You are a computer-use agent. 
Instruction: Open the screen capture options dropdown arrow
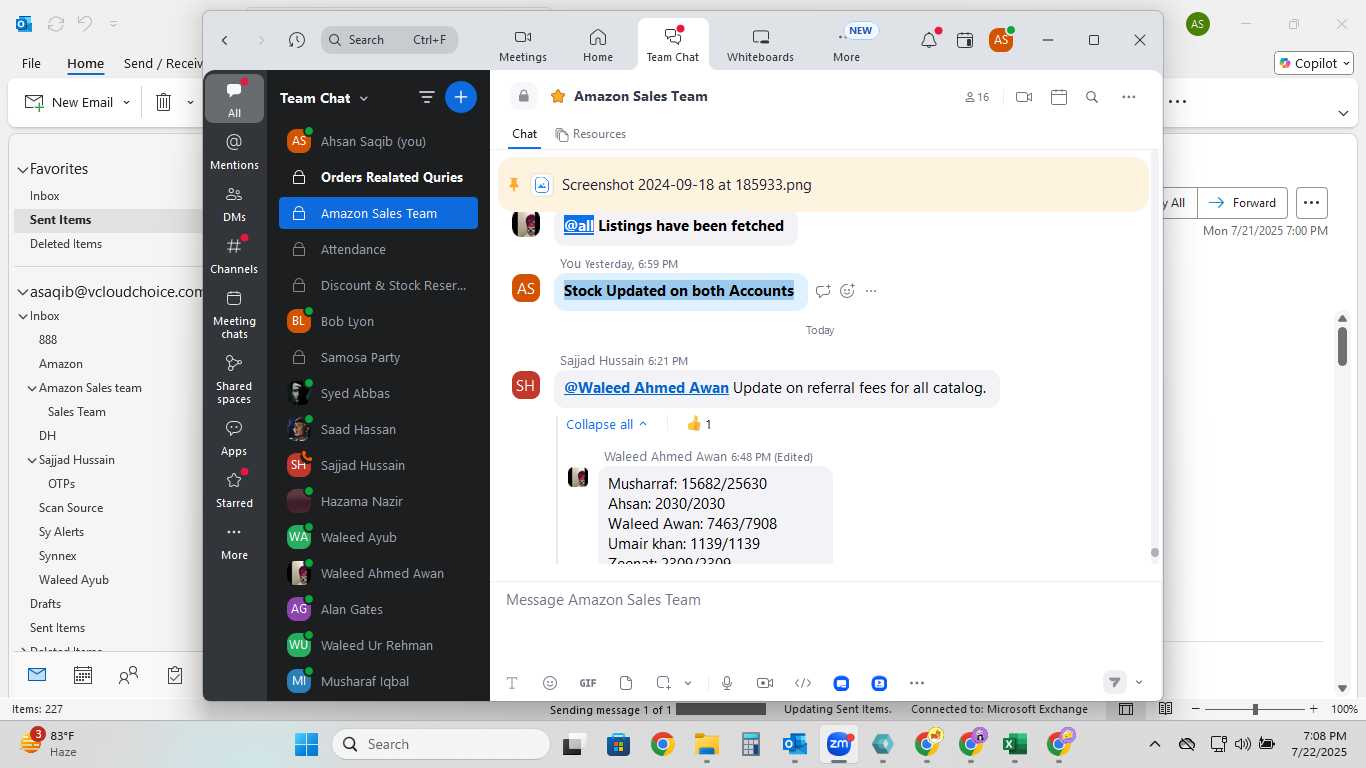688,683
